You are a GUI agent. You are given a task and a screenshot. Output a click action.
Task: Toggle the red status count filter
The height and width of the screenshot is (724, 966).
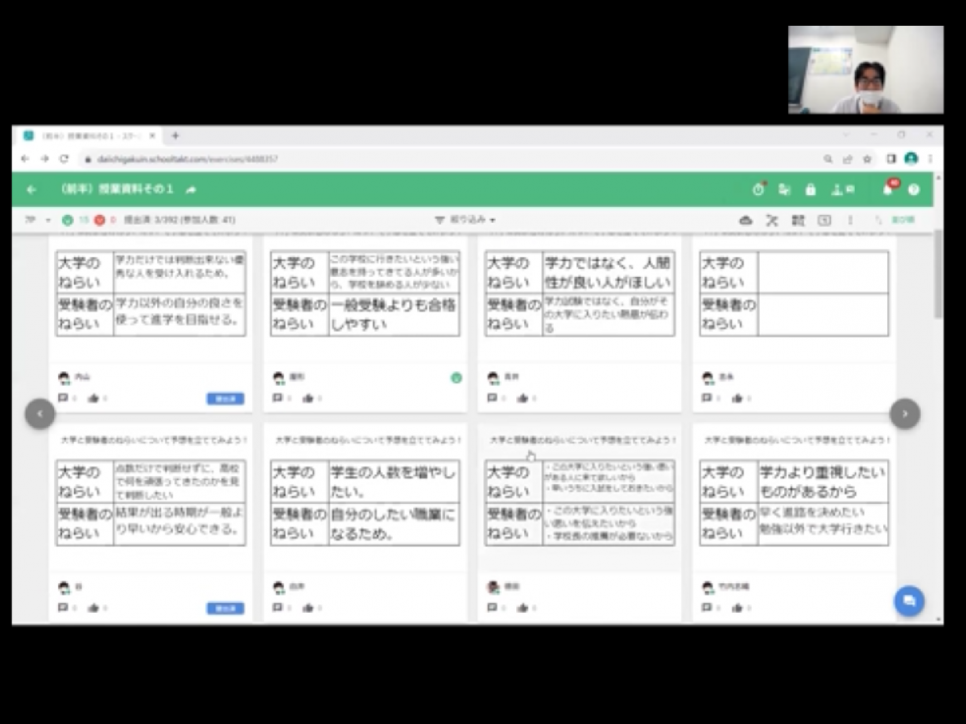(x=99, y=220)
